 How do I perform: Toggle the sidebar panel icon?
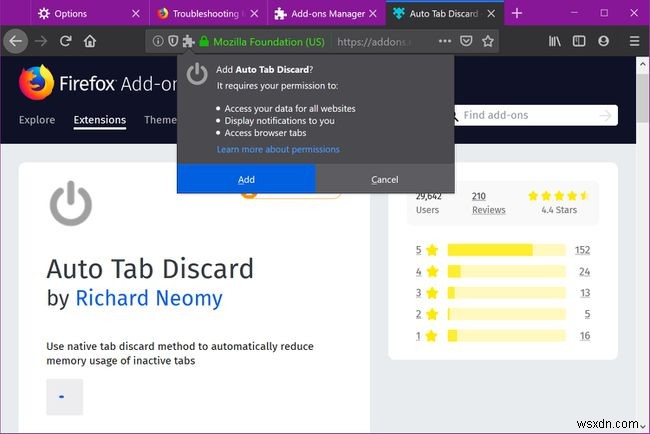click(579, 41)
